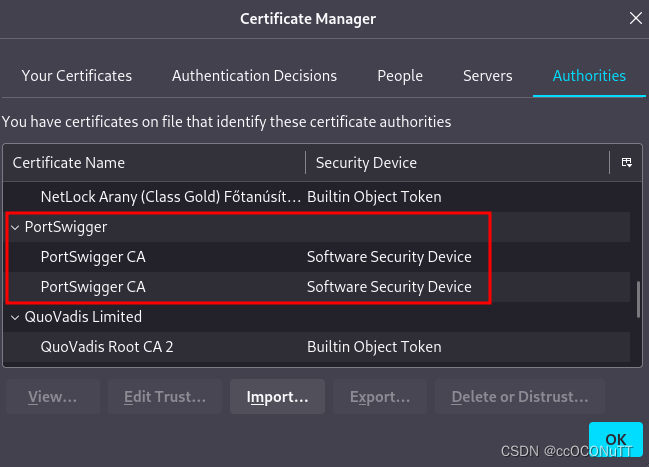
Task: Go to the People tab
Action: 400,76
